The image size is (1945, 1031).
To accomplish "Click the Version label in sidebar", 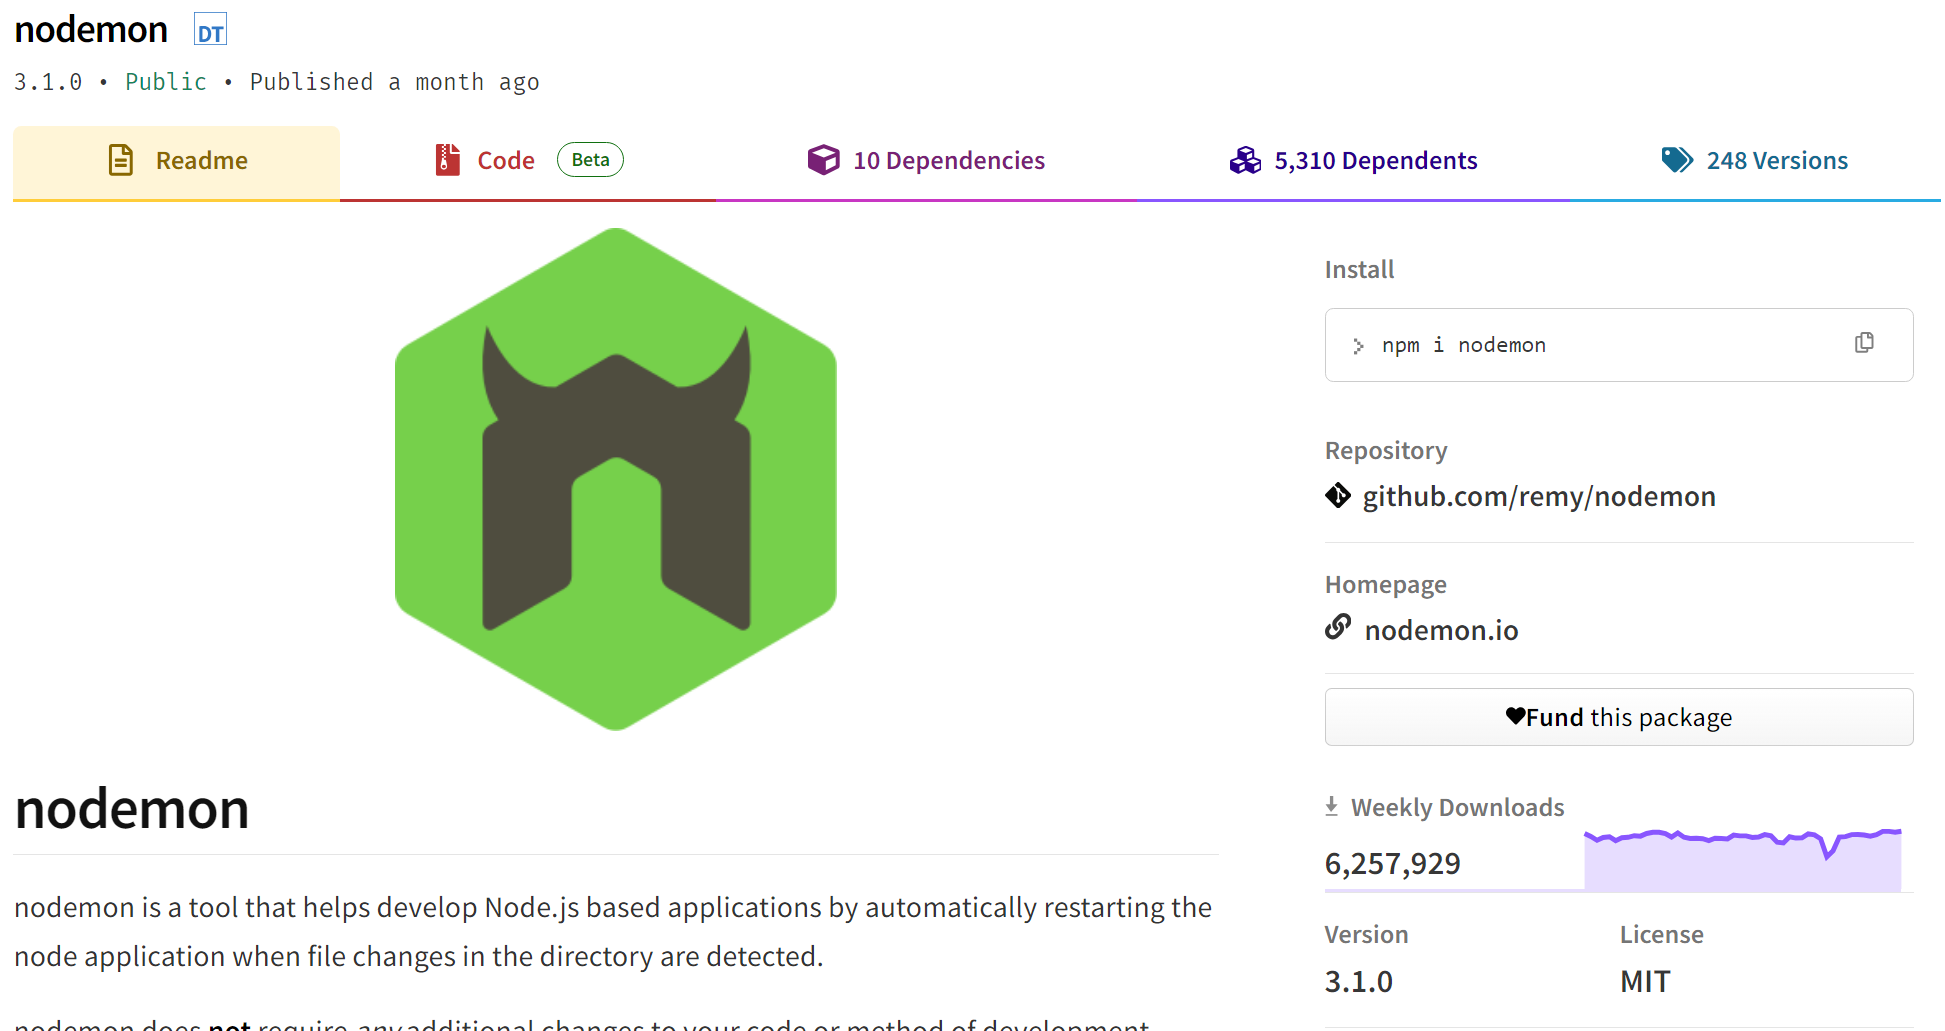I will pos(1366,935).
